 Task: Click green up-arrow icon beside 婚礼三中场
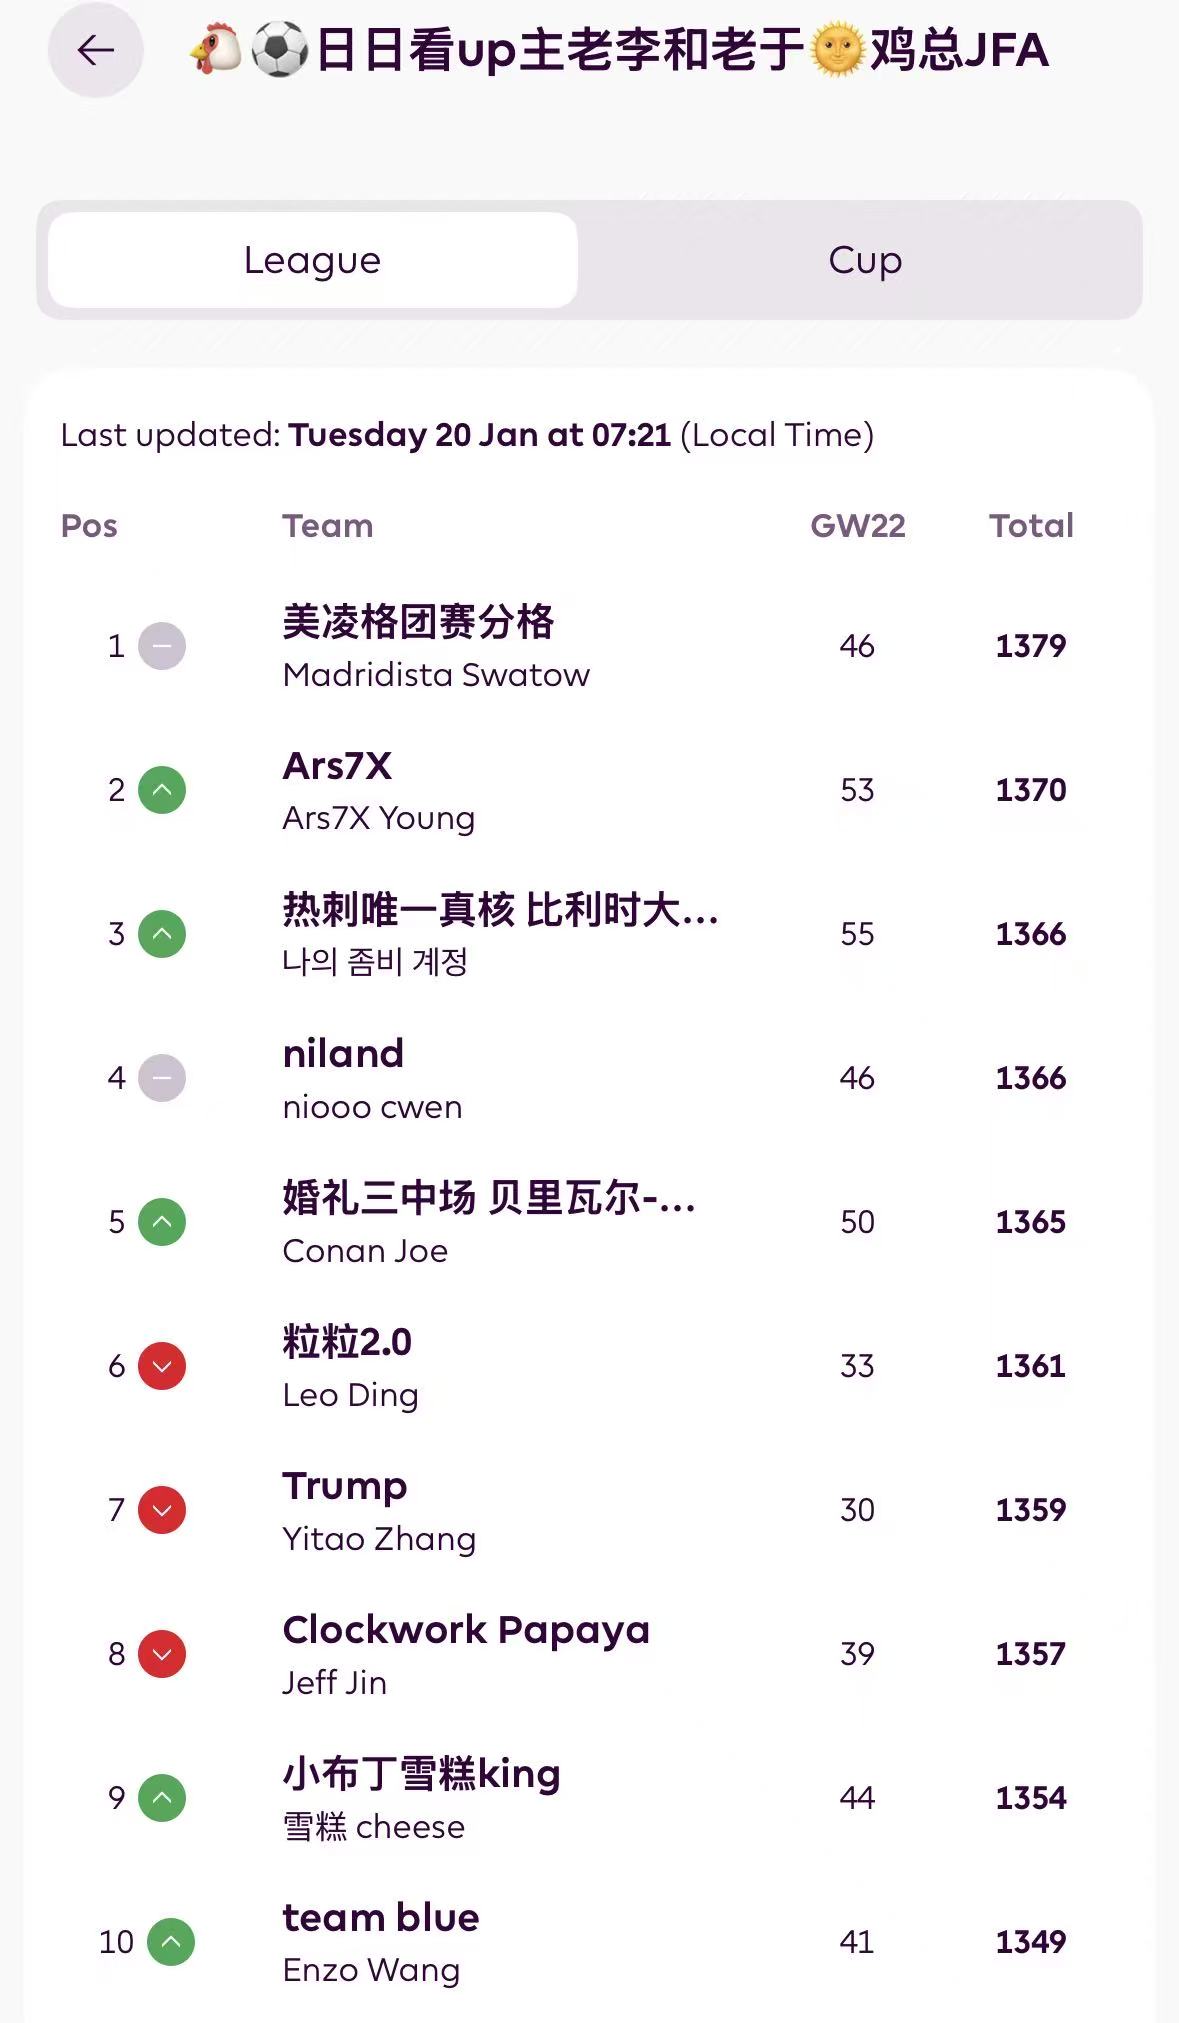(162, 1222)
